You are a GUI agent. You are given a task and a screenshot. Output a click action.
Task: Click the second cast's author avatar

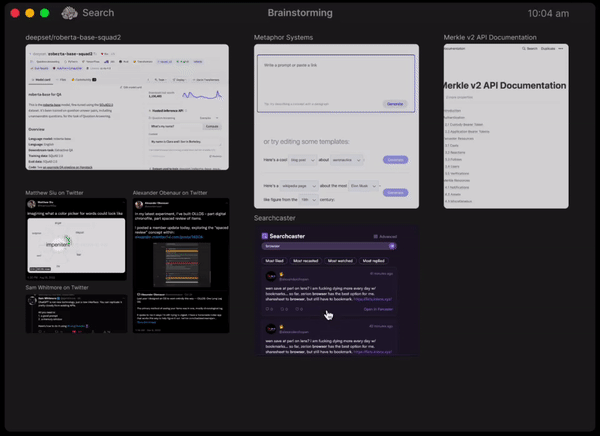(271, 329)
